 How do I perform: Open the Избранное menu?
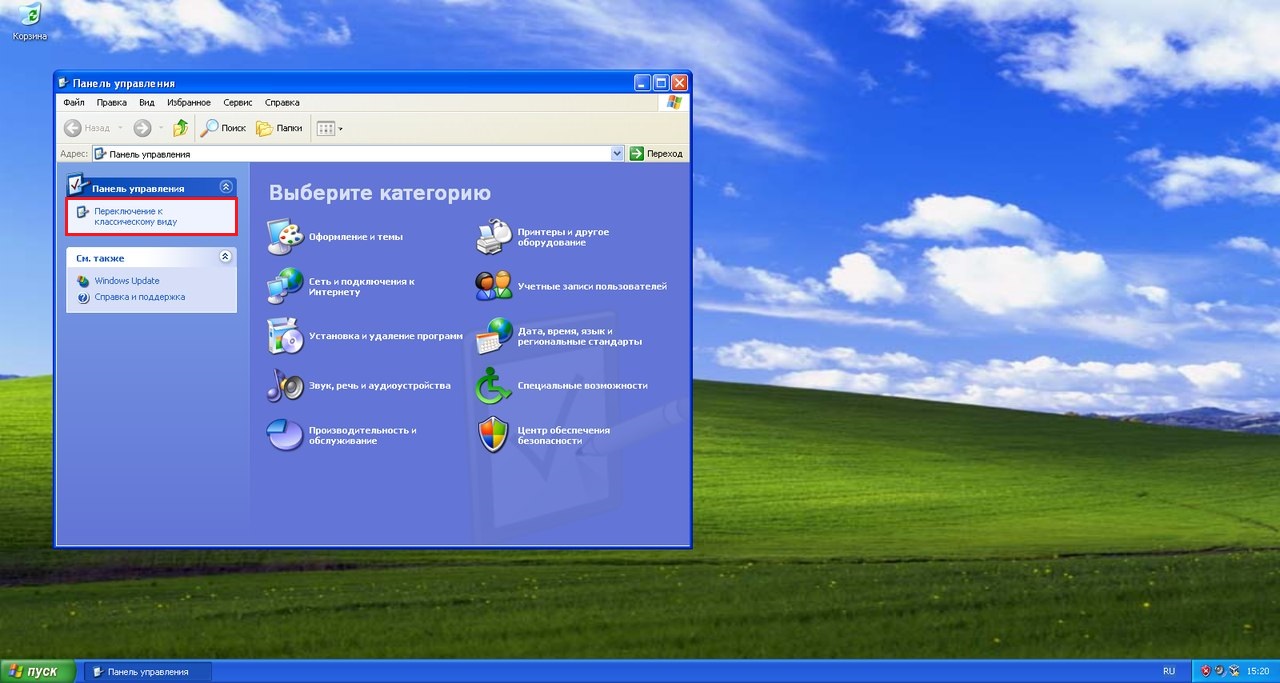click(189, 102)
